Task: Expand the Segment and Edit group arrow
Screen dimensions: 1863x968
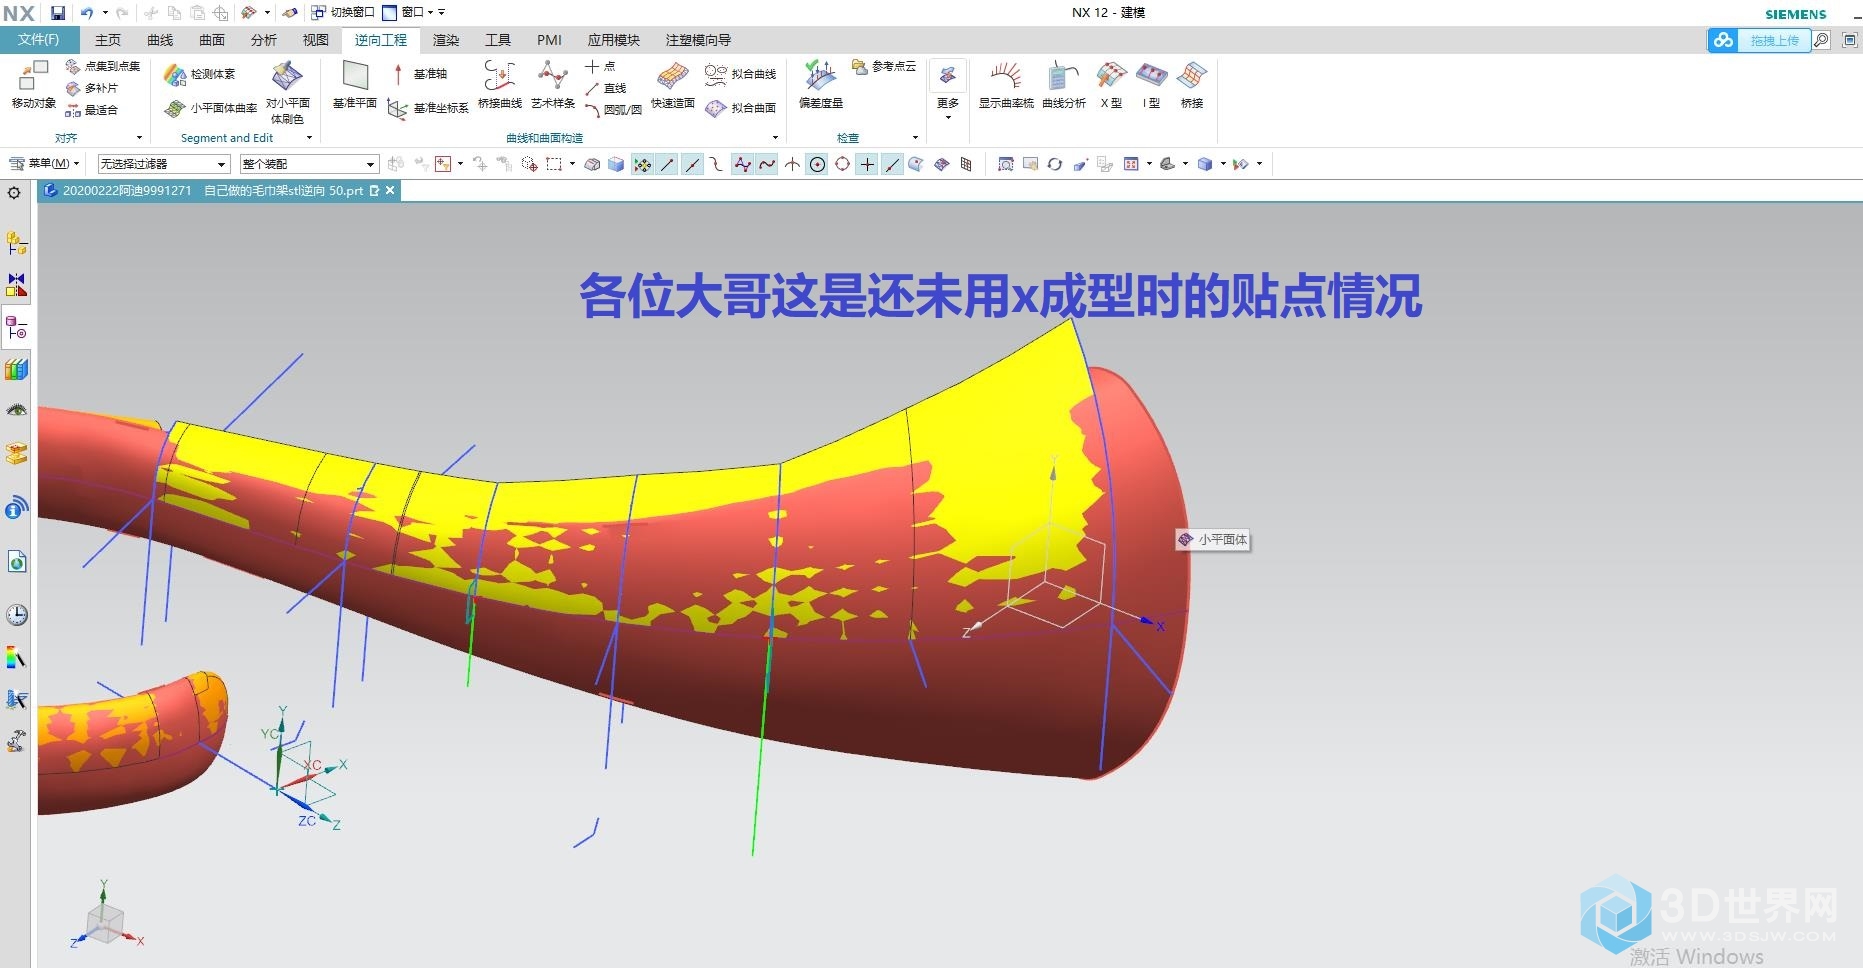Action: 309,138
